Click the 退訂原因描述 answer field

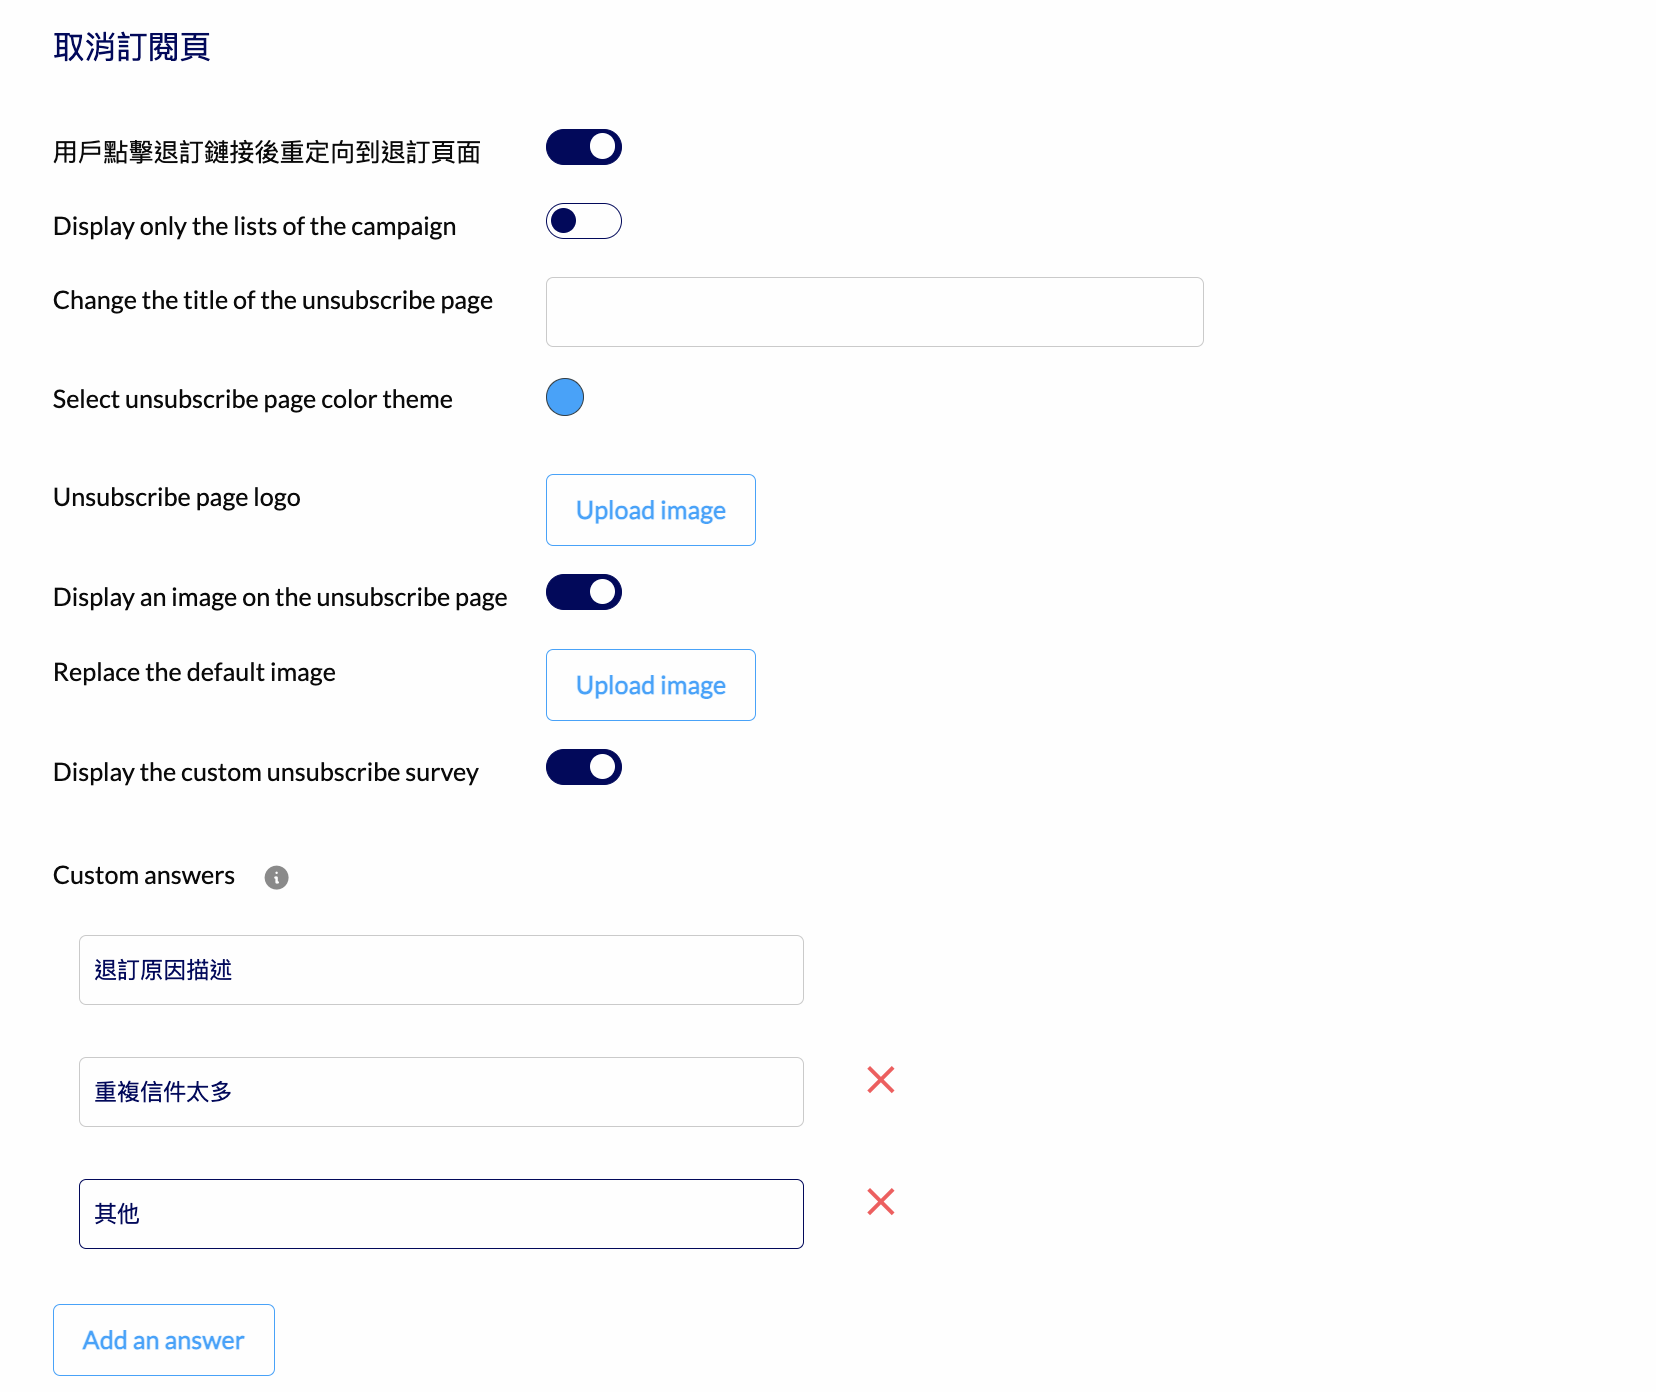[x=441, y=970]
